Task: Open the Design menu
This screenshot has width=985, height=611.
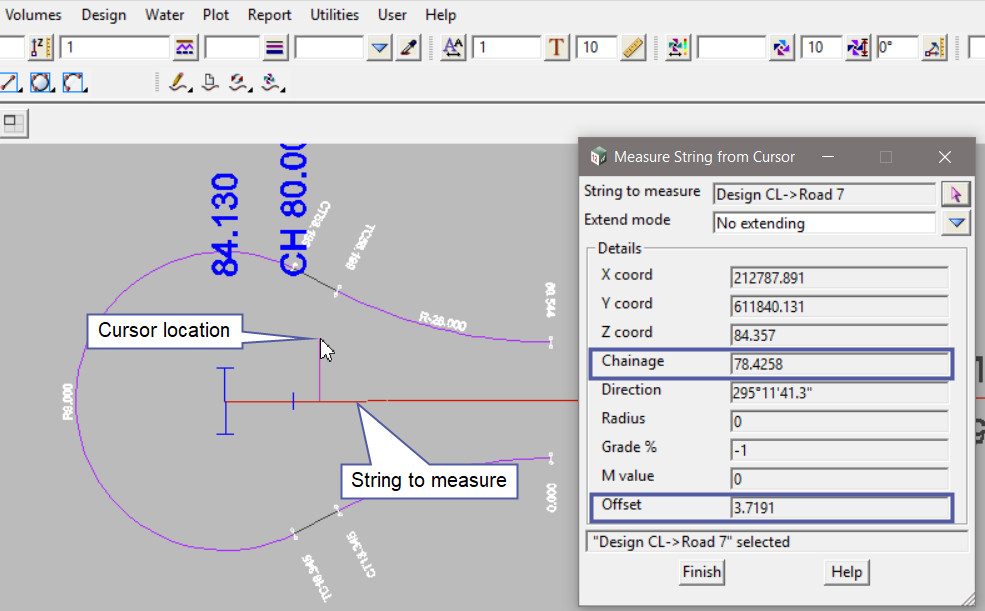Action: [x=103, y=15]
